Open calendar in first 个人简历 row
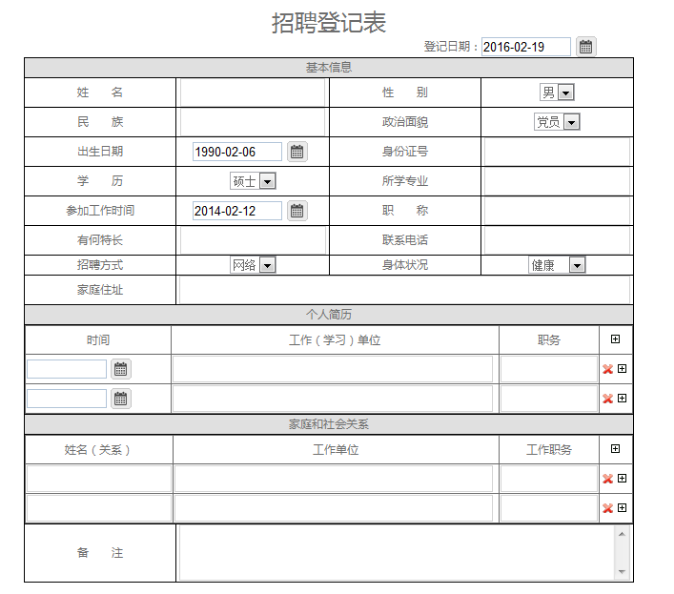The width and height of the screenshot is (674, 594). pos(121,369)
